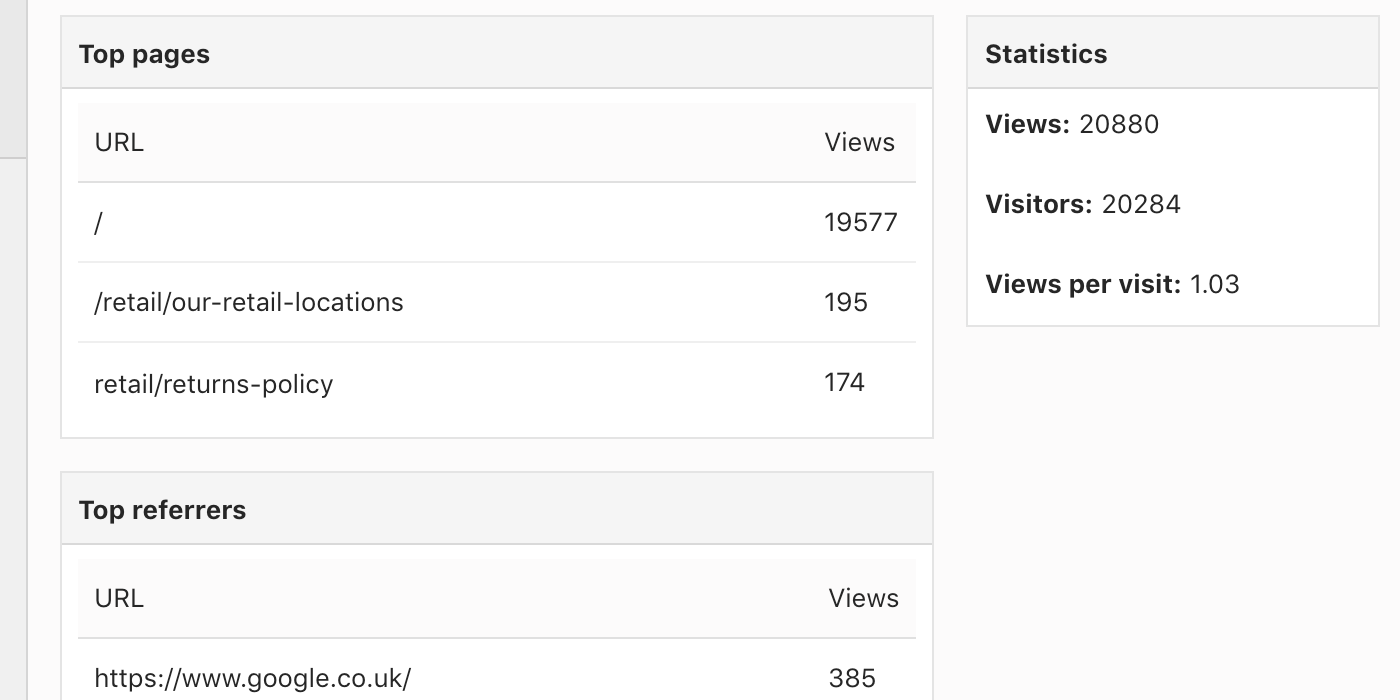1400x700 pixels.
Task: Click the 20284 visitors figure
Action: (1141, 205)
